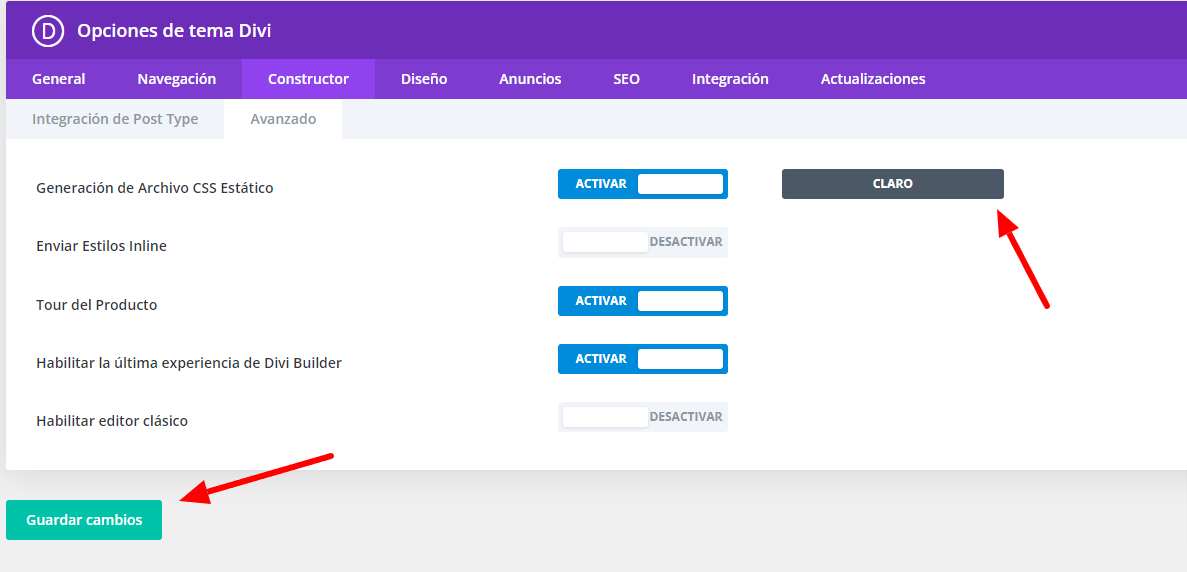Click the Generación de Archivo CSS Estático label

(x=154, y=188)
